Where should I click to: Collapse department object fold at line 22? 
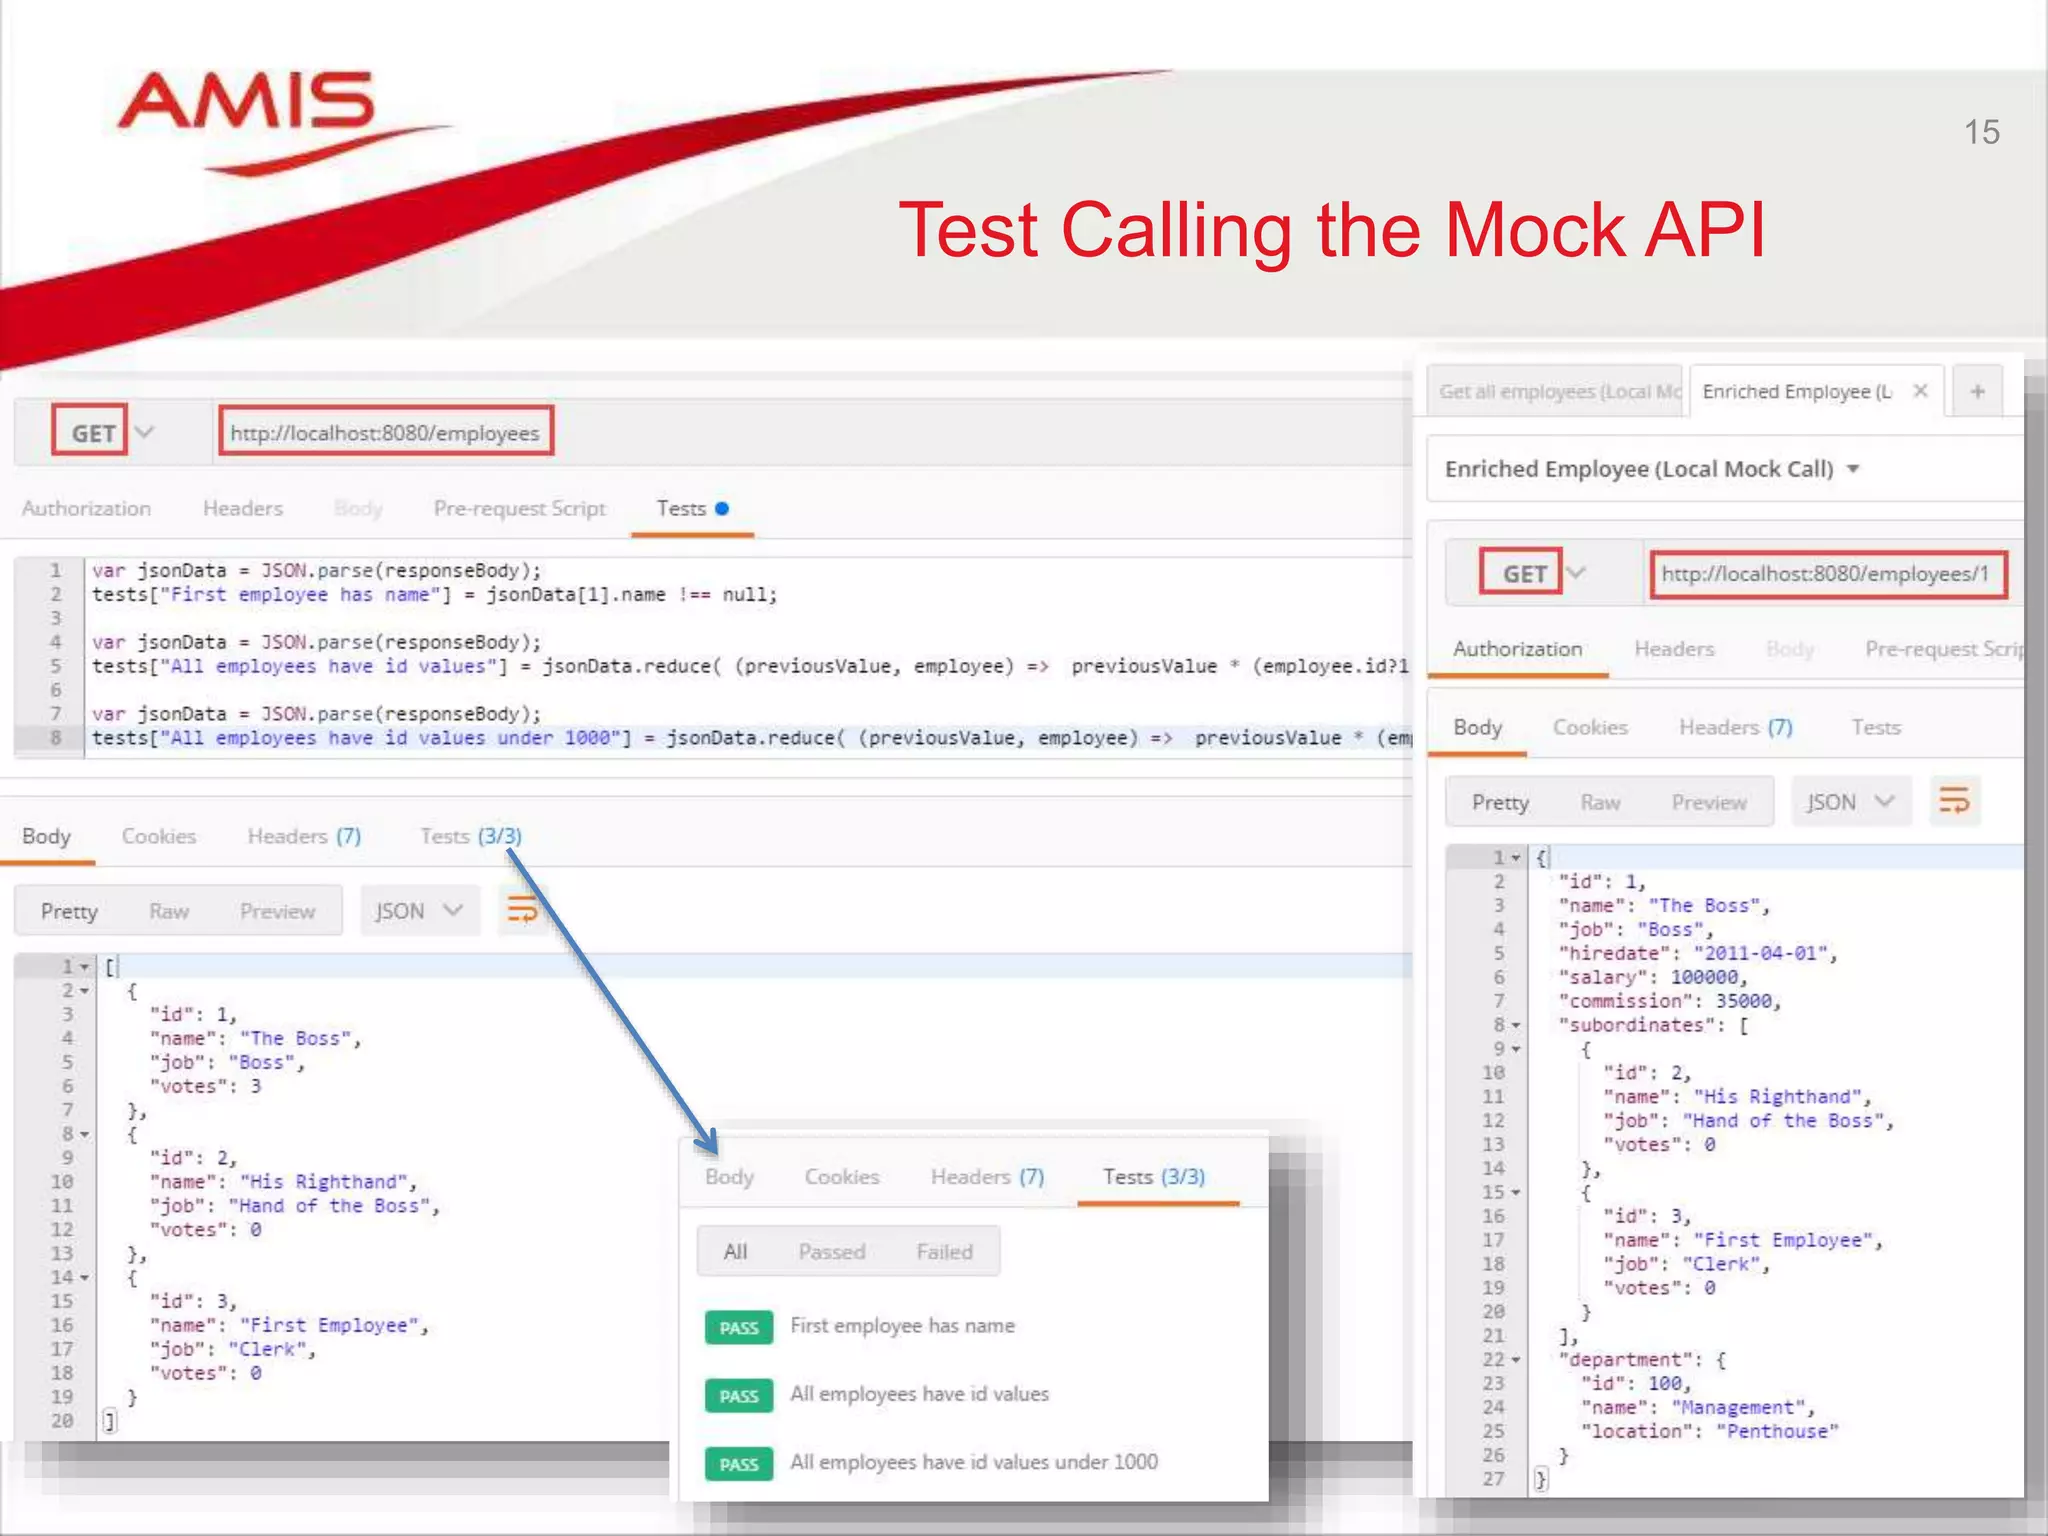click(x=1516, y=1360)
